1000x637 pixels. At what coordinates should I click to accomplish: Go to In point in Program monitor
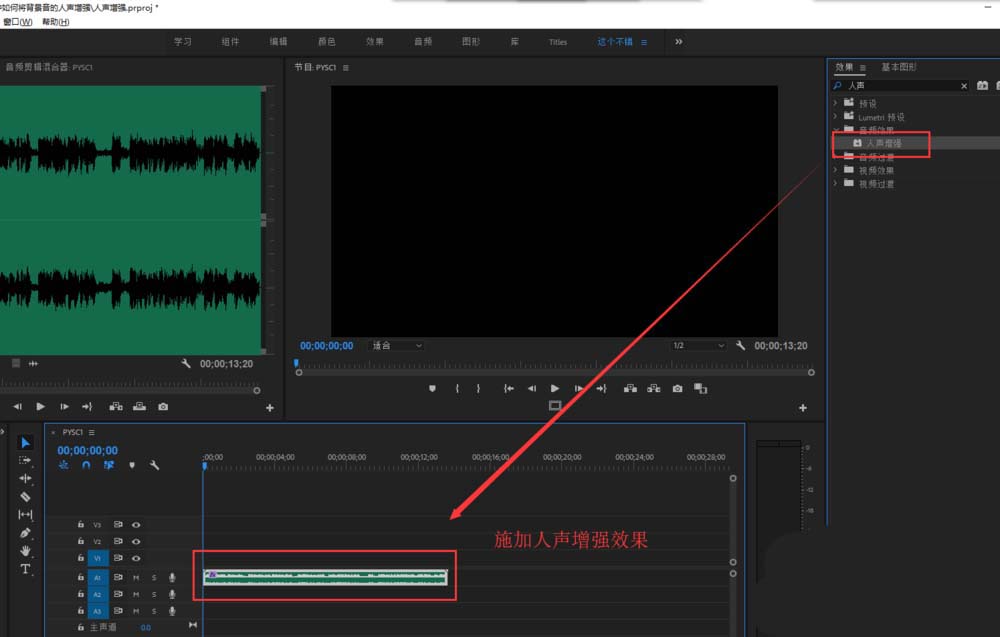tap(508, 388)
